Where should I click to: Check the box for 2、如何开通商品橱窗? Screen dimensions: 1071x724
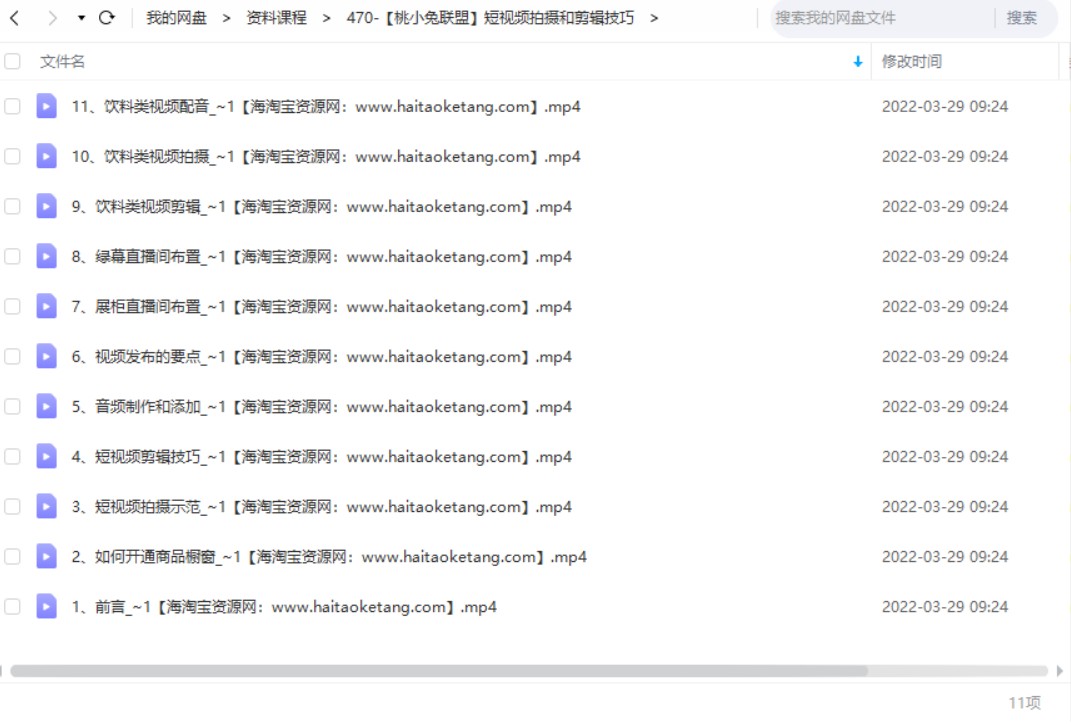(12, 557)
